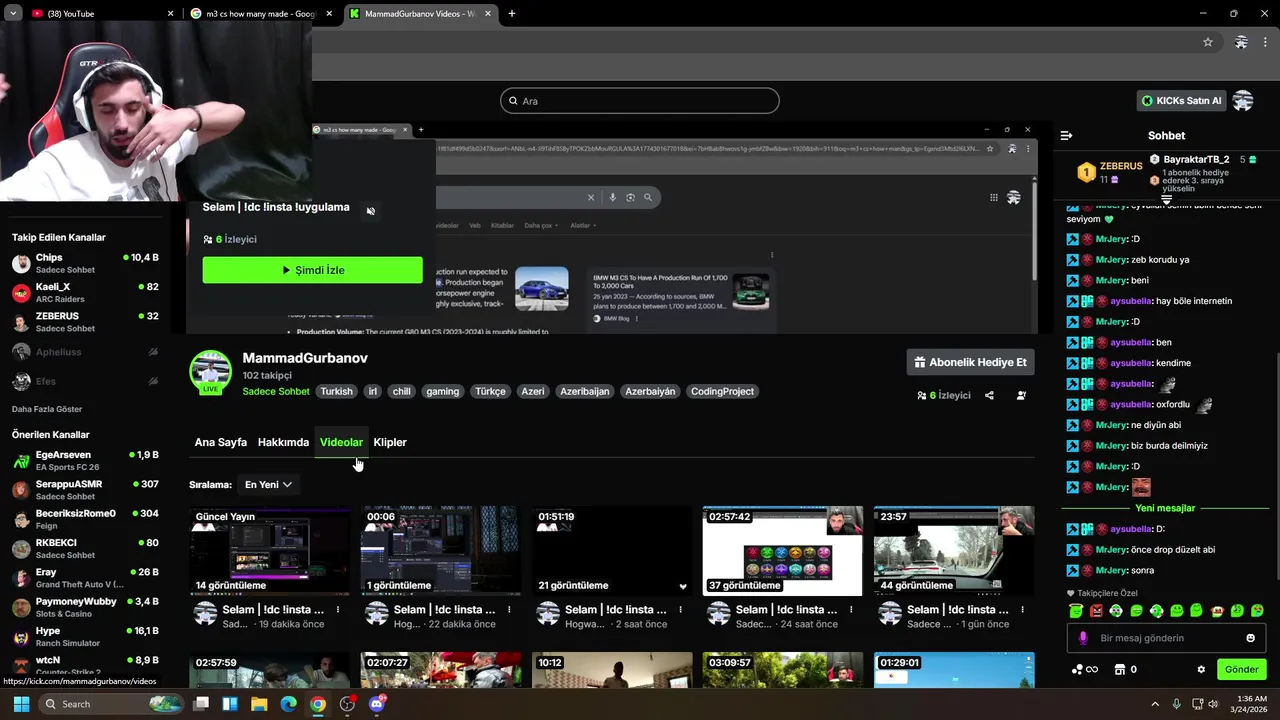
Task: Open the chat settings gear icon
Action: click(x=1201, y=669)
